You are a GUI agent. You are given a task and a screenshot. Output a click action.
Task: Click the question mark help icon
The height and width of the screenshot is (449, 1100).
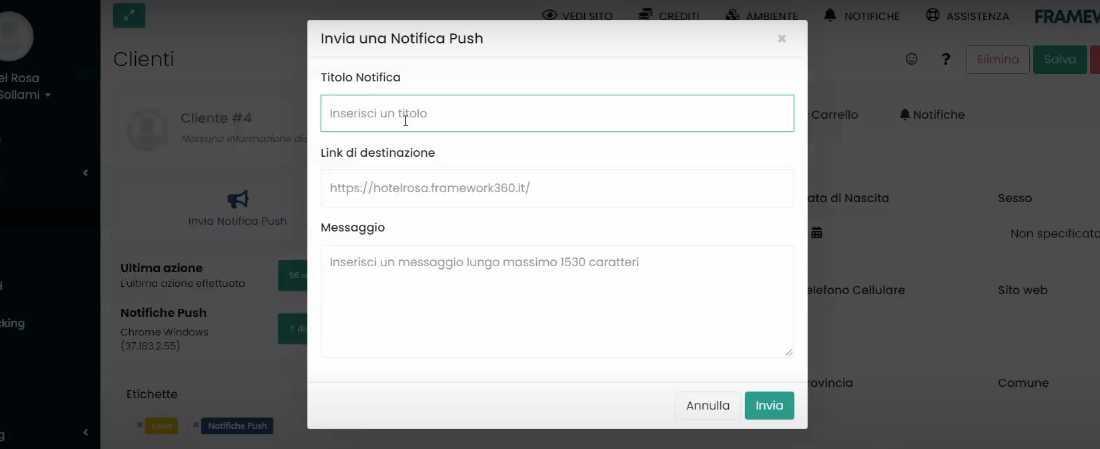[x=946, y=59]
